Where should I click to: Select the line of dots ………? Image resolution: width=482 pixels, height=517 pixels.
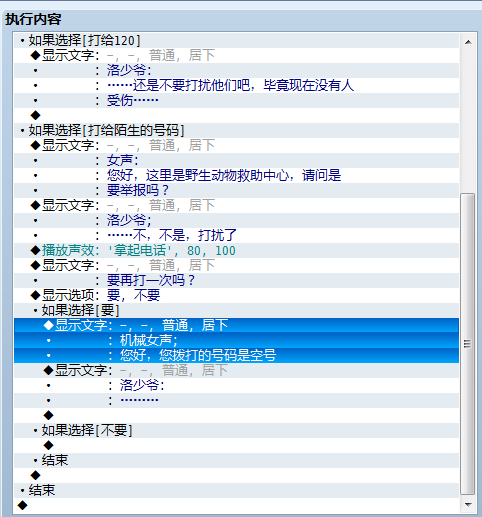(236, 400)
